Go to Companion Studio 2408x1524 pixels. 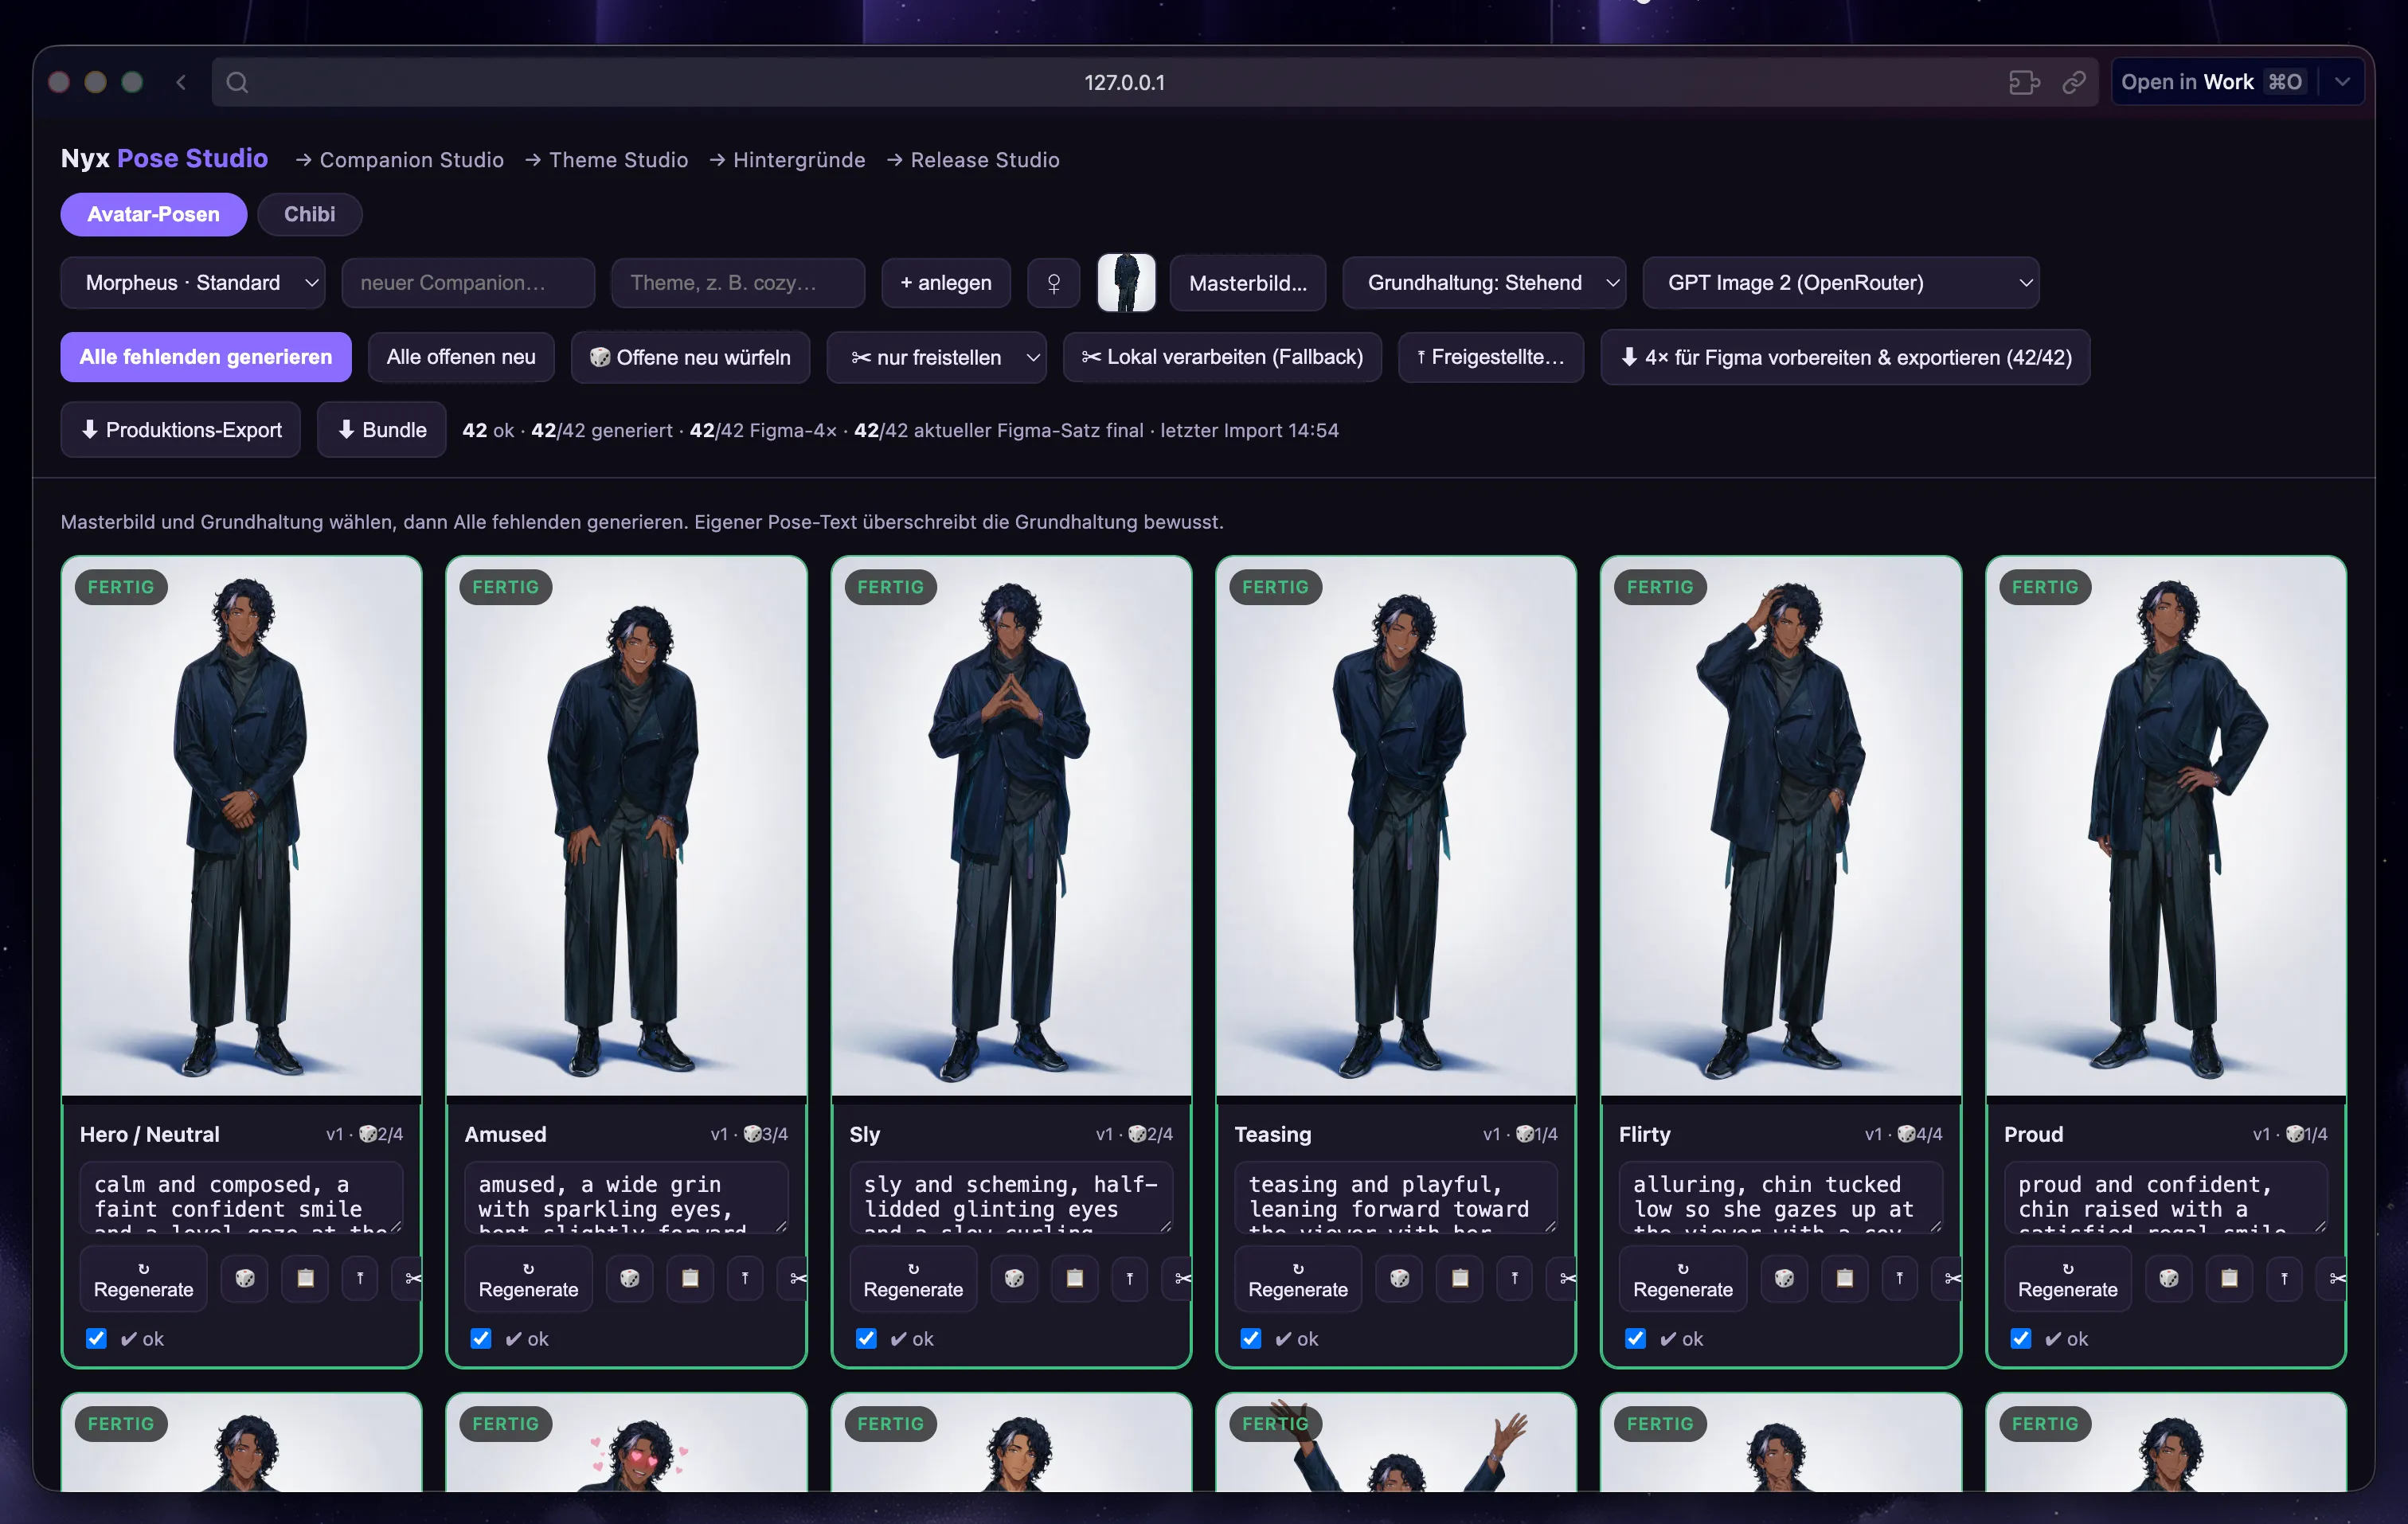(400, 160)
